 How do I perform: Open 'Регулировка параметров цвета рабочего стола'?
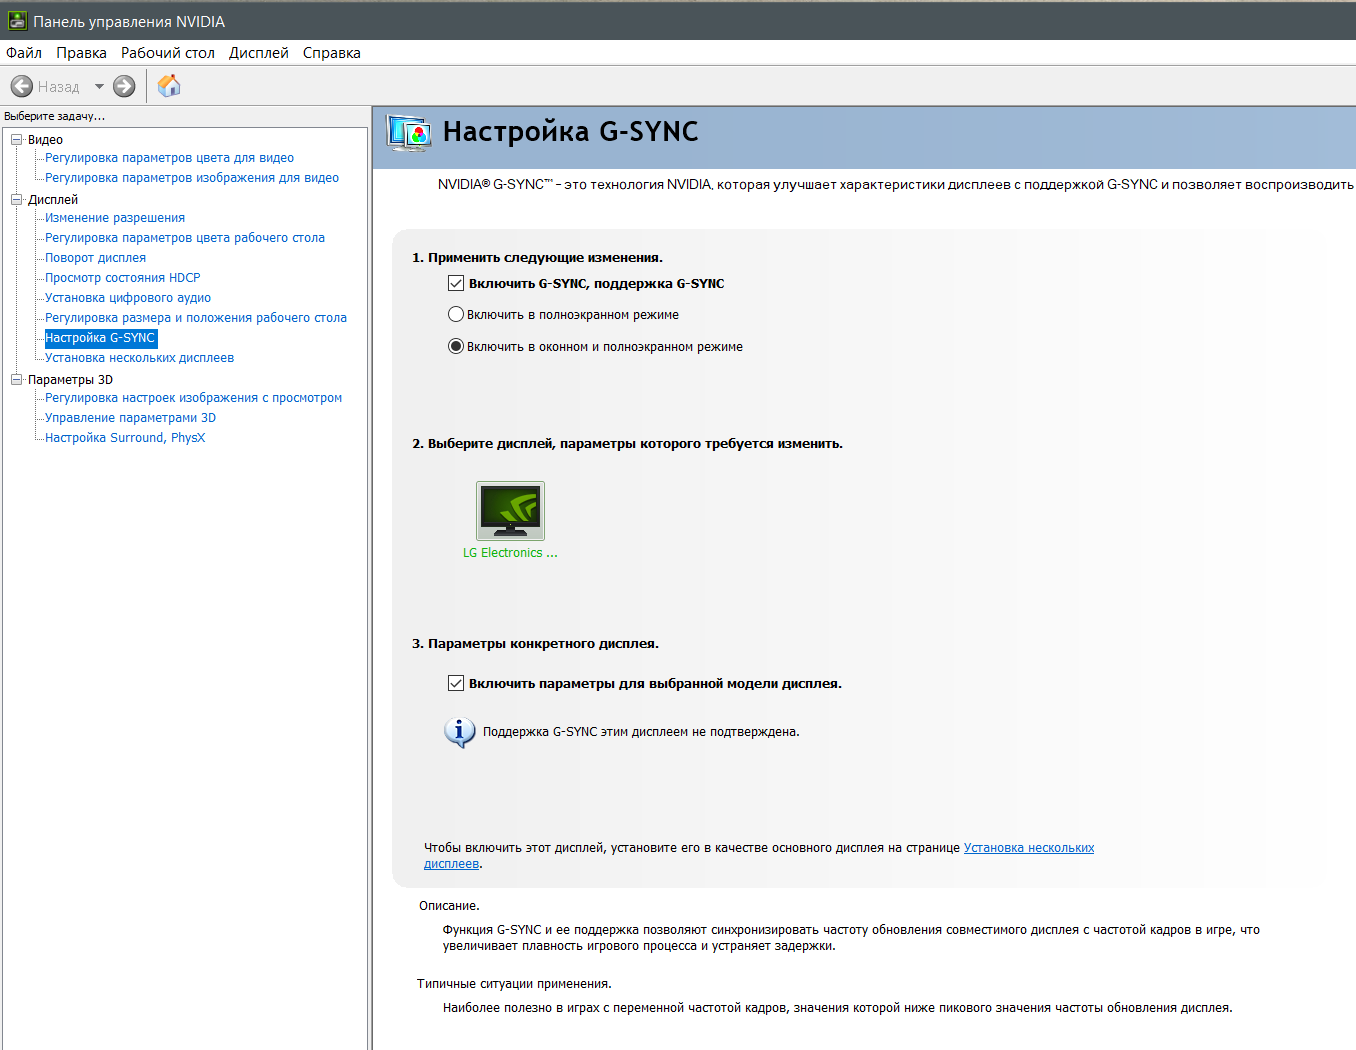185,238
